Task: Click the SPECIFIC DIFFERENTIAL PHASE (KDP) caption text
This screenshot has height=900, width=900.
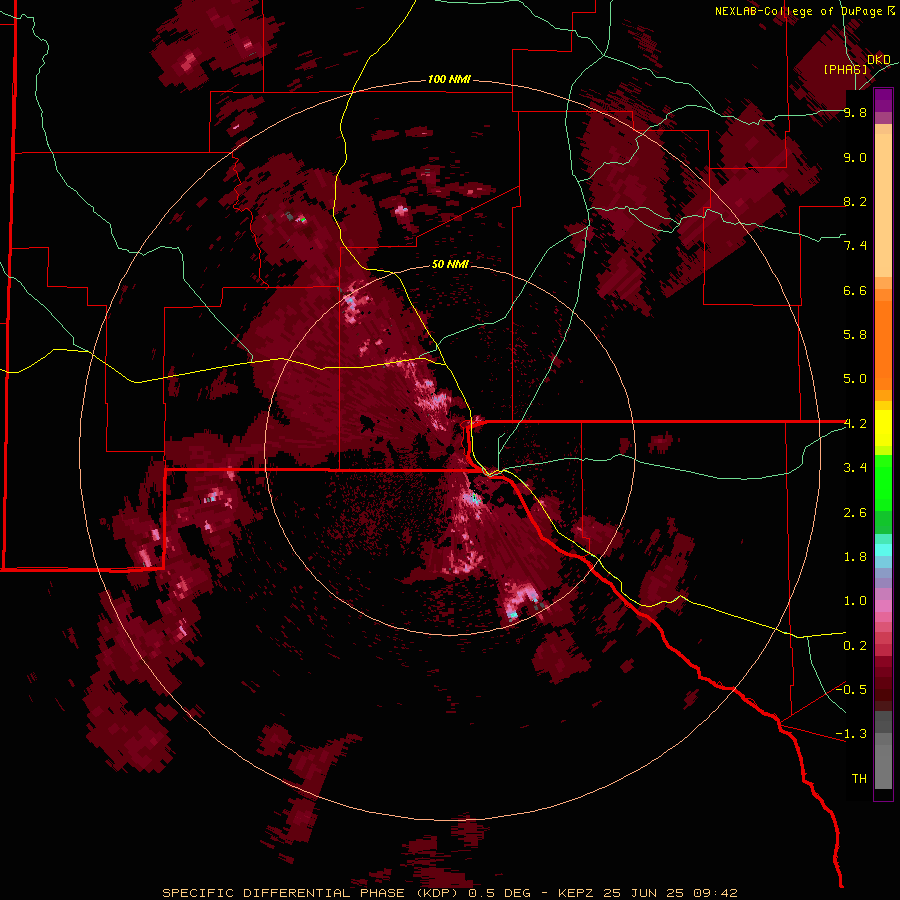Action: click(x=308, y=893)
